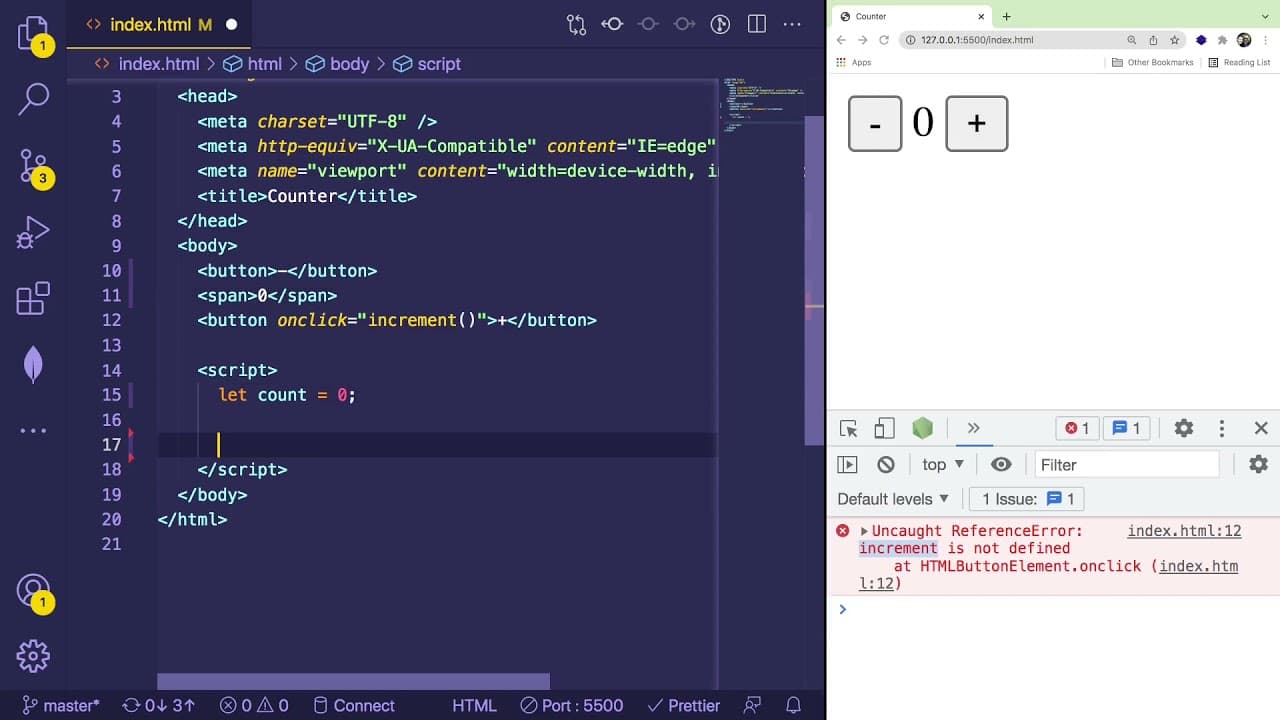This screenshot has width=1280, height=720.
Task: Open the Search magnifier in activity bar
Action: [x=33, y=98]
